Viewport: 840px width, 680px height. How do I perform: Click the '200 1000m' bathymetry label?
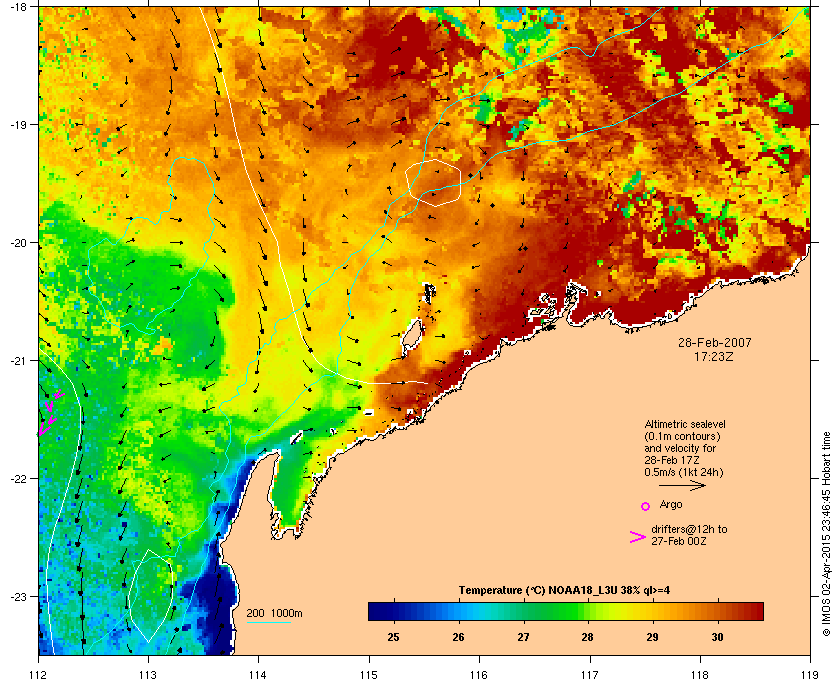pos(274,613)
